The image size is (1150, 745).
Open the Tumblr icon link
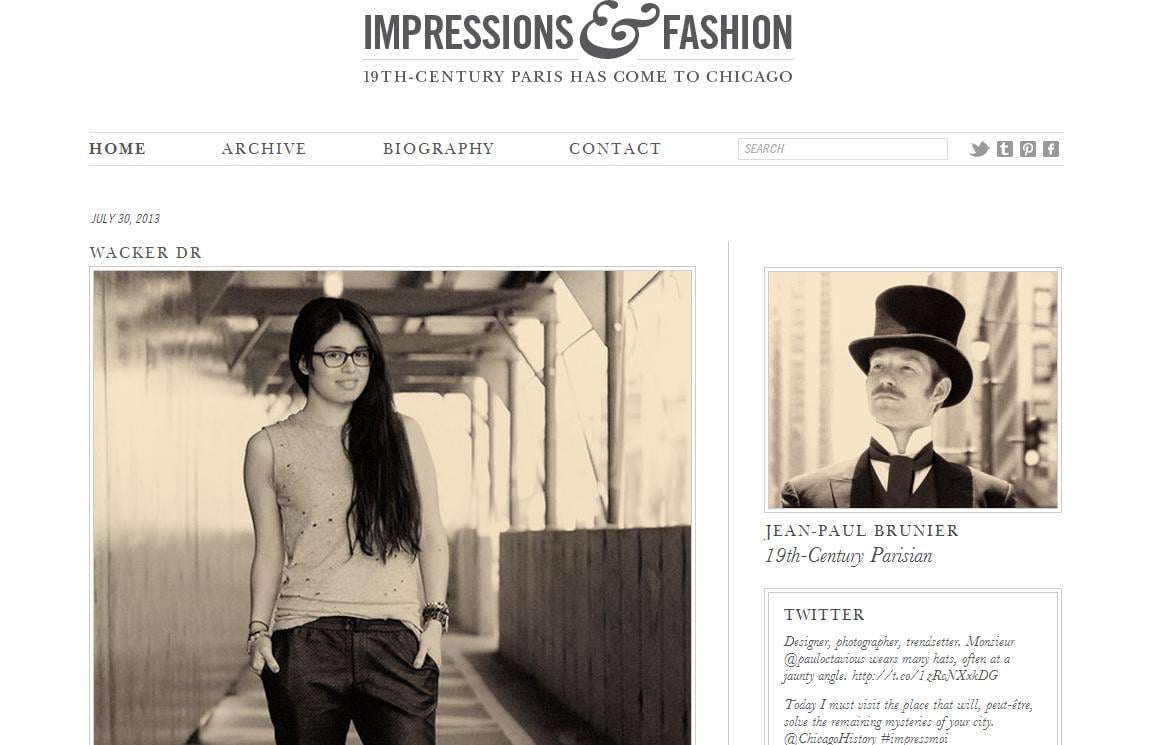click(x=1005, y=149)
